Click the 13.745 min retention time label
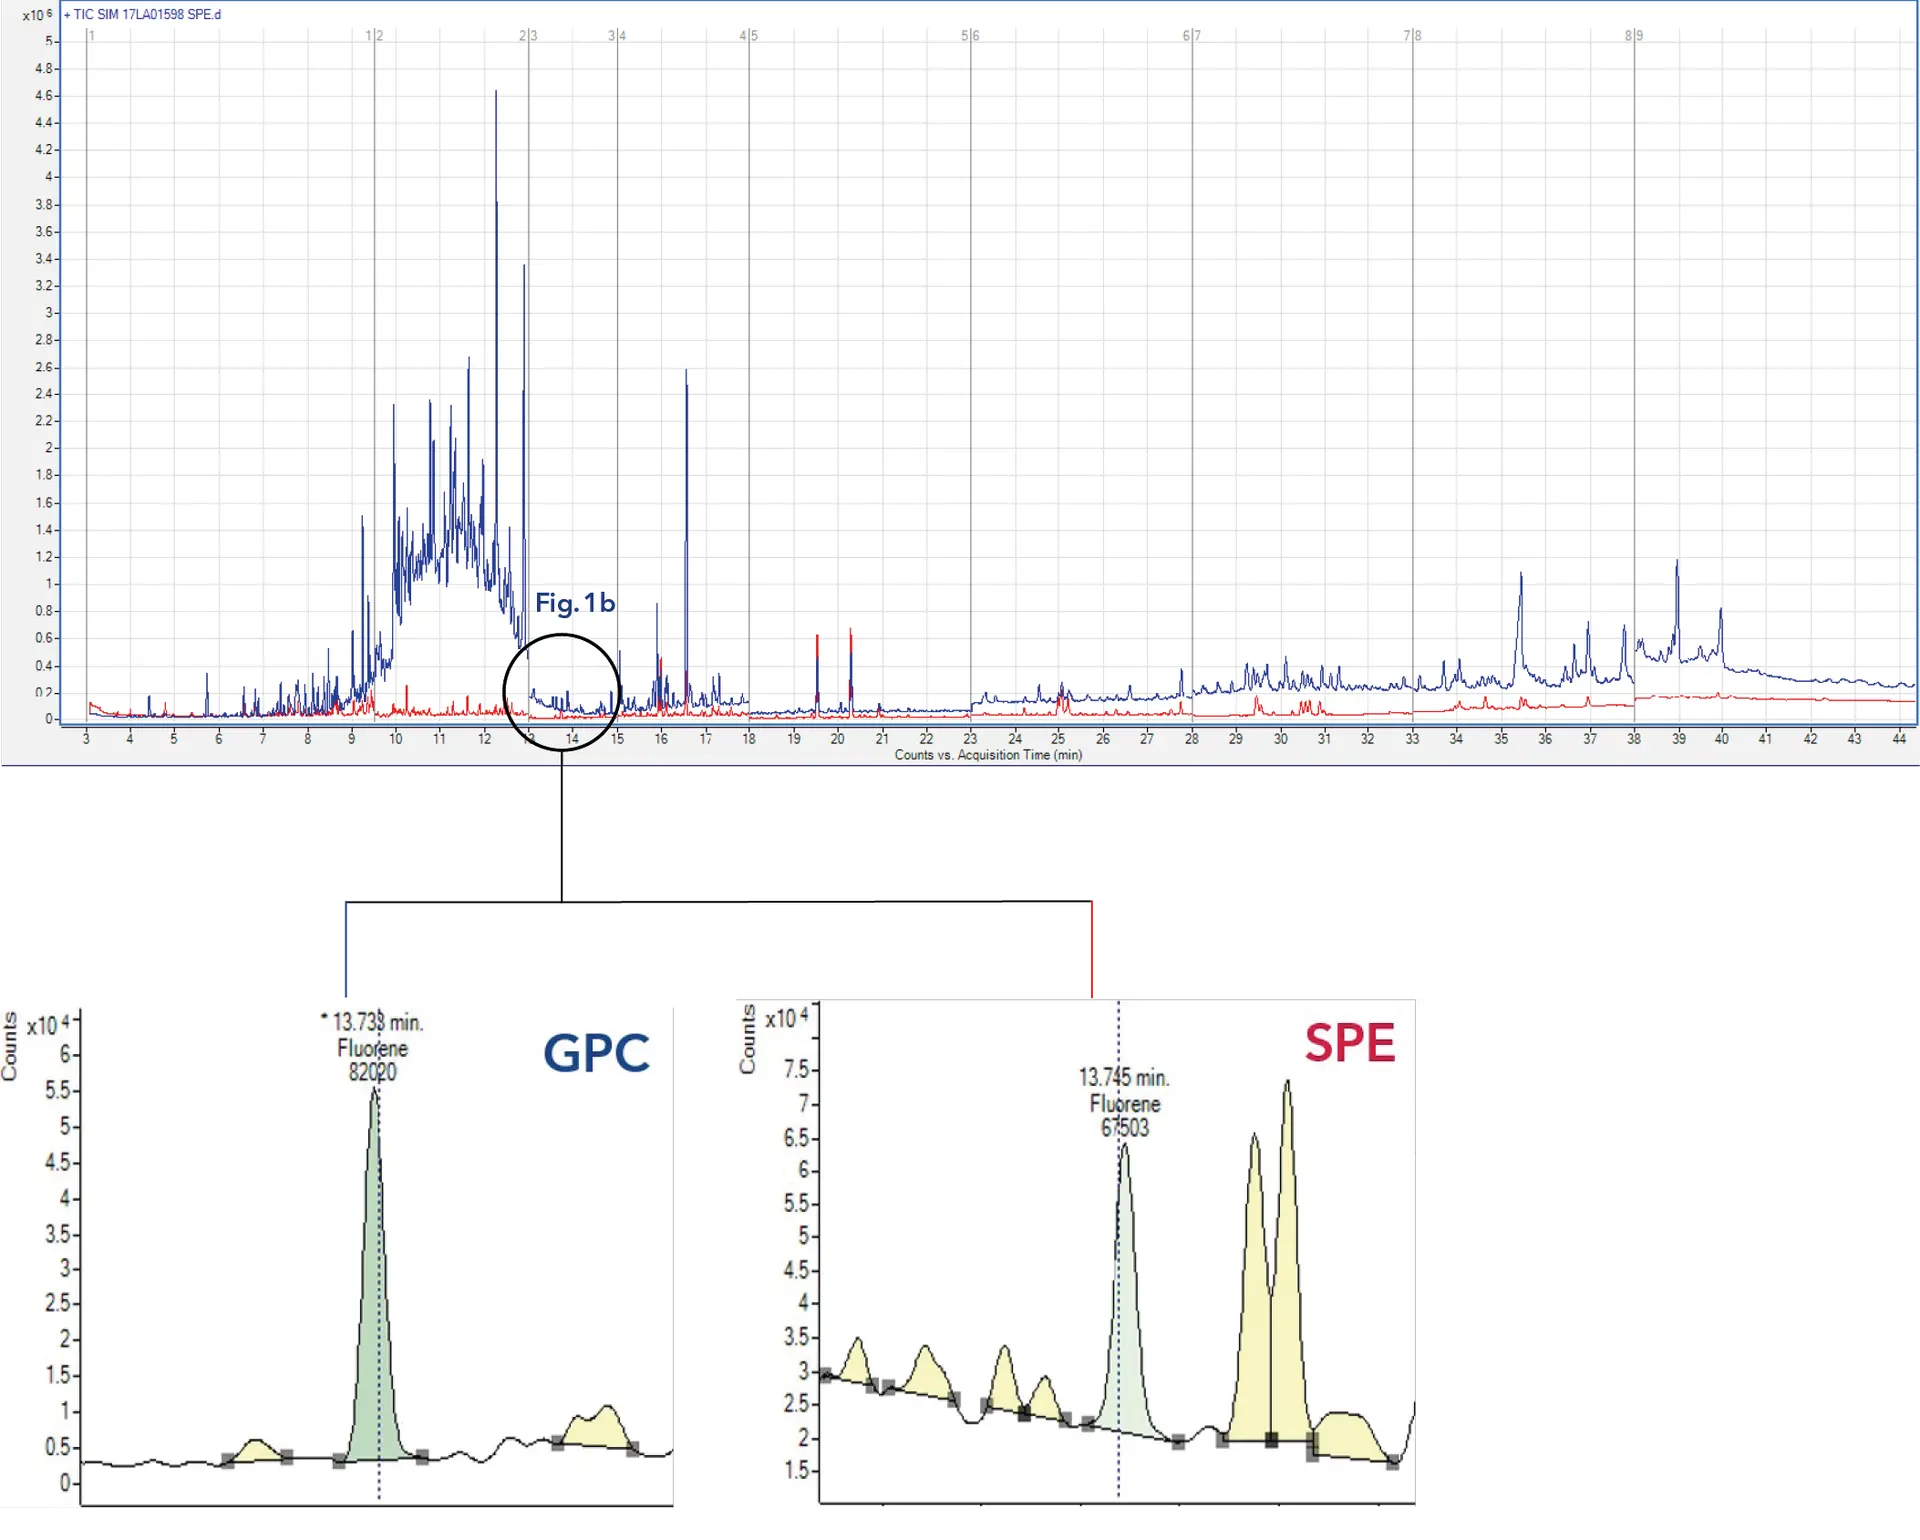This screenshot has height=1540, width=1920. click(x=1124, y=1078)
